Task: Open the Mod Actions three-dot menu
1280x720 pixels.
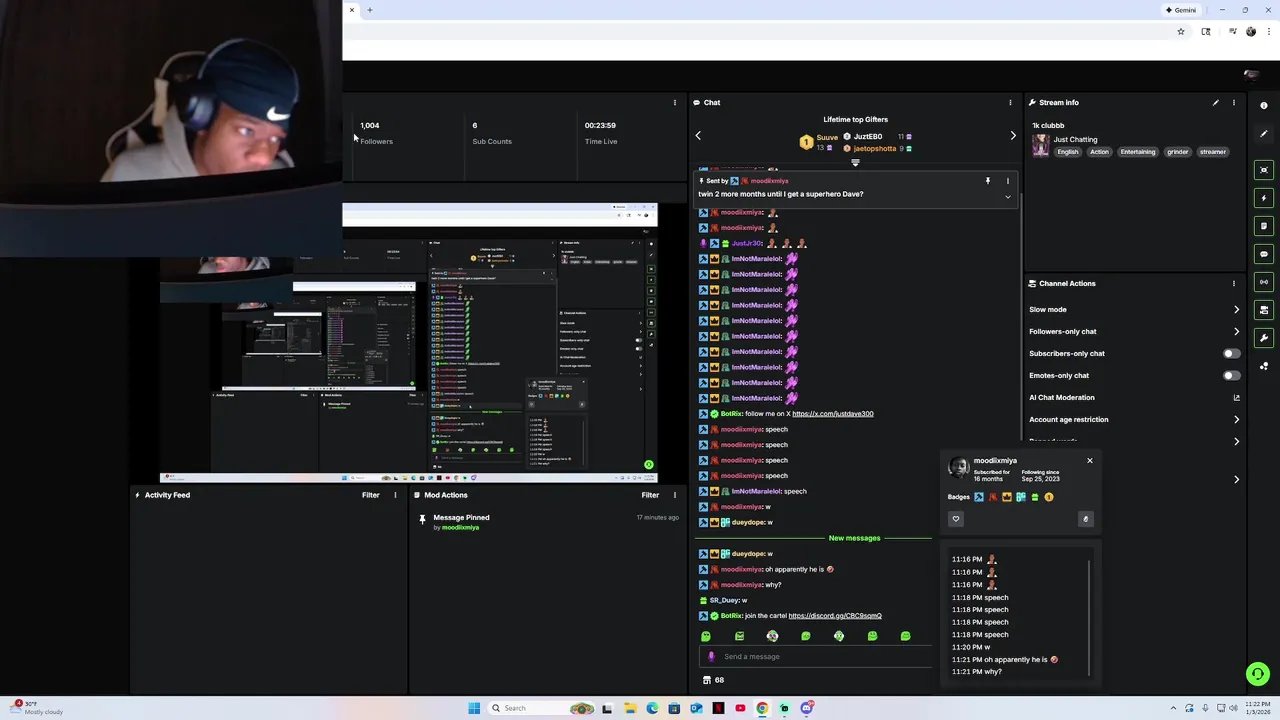Action: click(674, 495)
